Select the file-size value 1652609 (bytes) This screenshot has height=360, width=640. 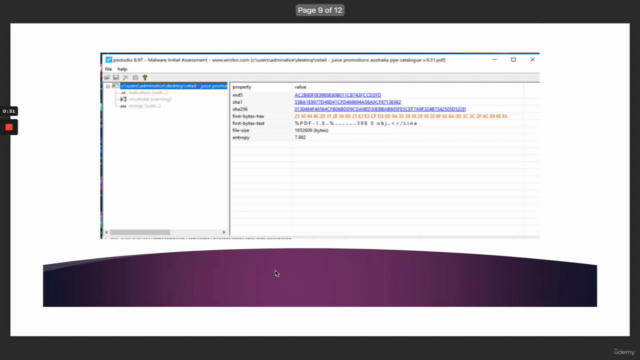pos(311,130)
